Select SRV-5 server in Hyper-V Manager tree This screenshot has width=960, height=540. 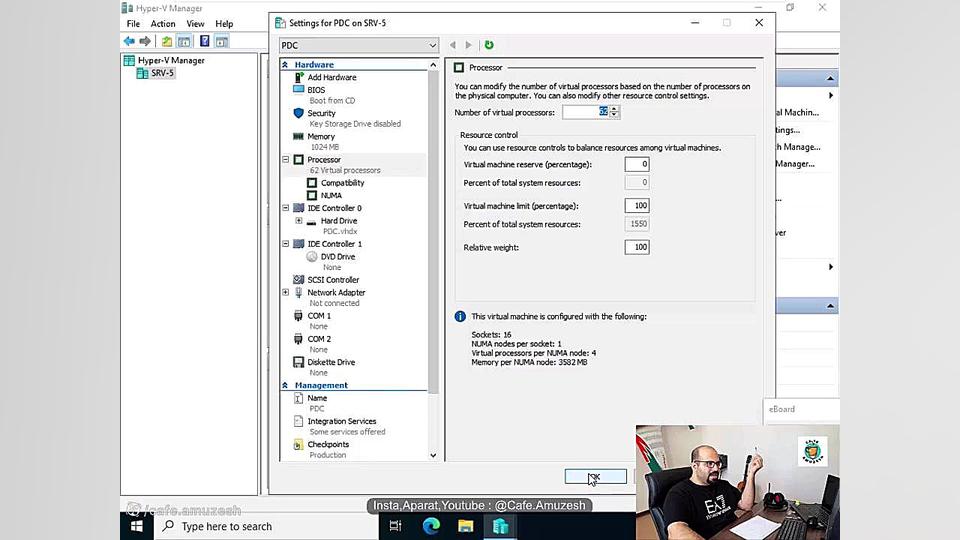pyautogui.click(x=163, y=73)
